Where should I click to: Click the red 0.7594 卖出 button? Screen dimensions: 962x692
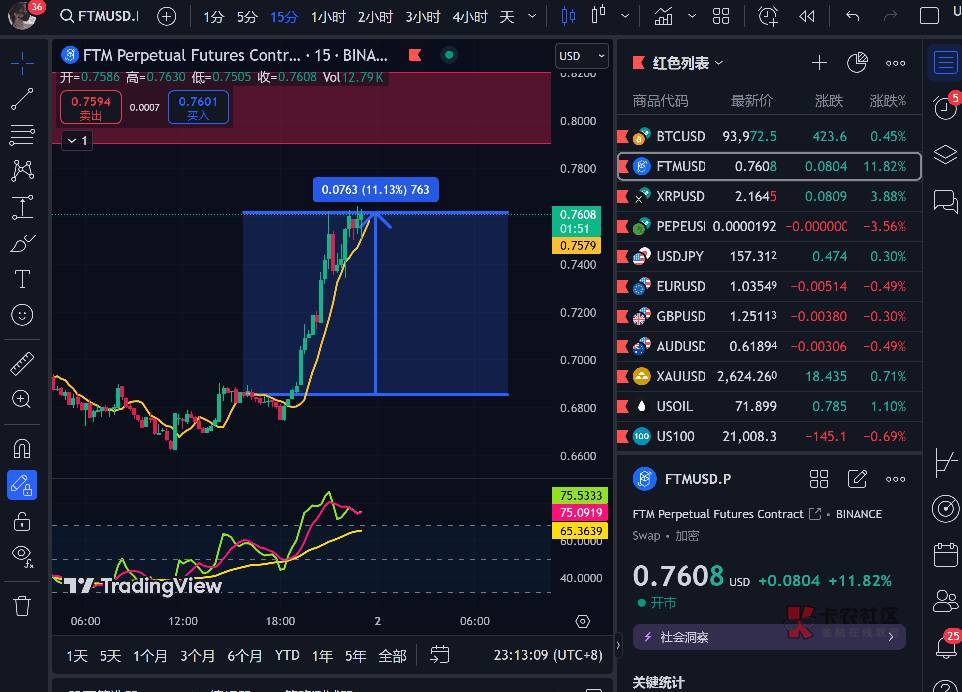[x=91, y=107]
